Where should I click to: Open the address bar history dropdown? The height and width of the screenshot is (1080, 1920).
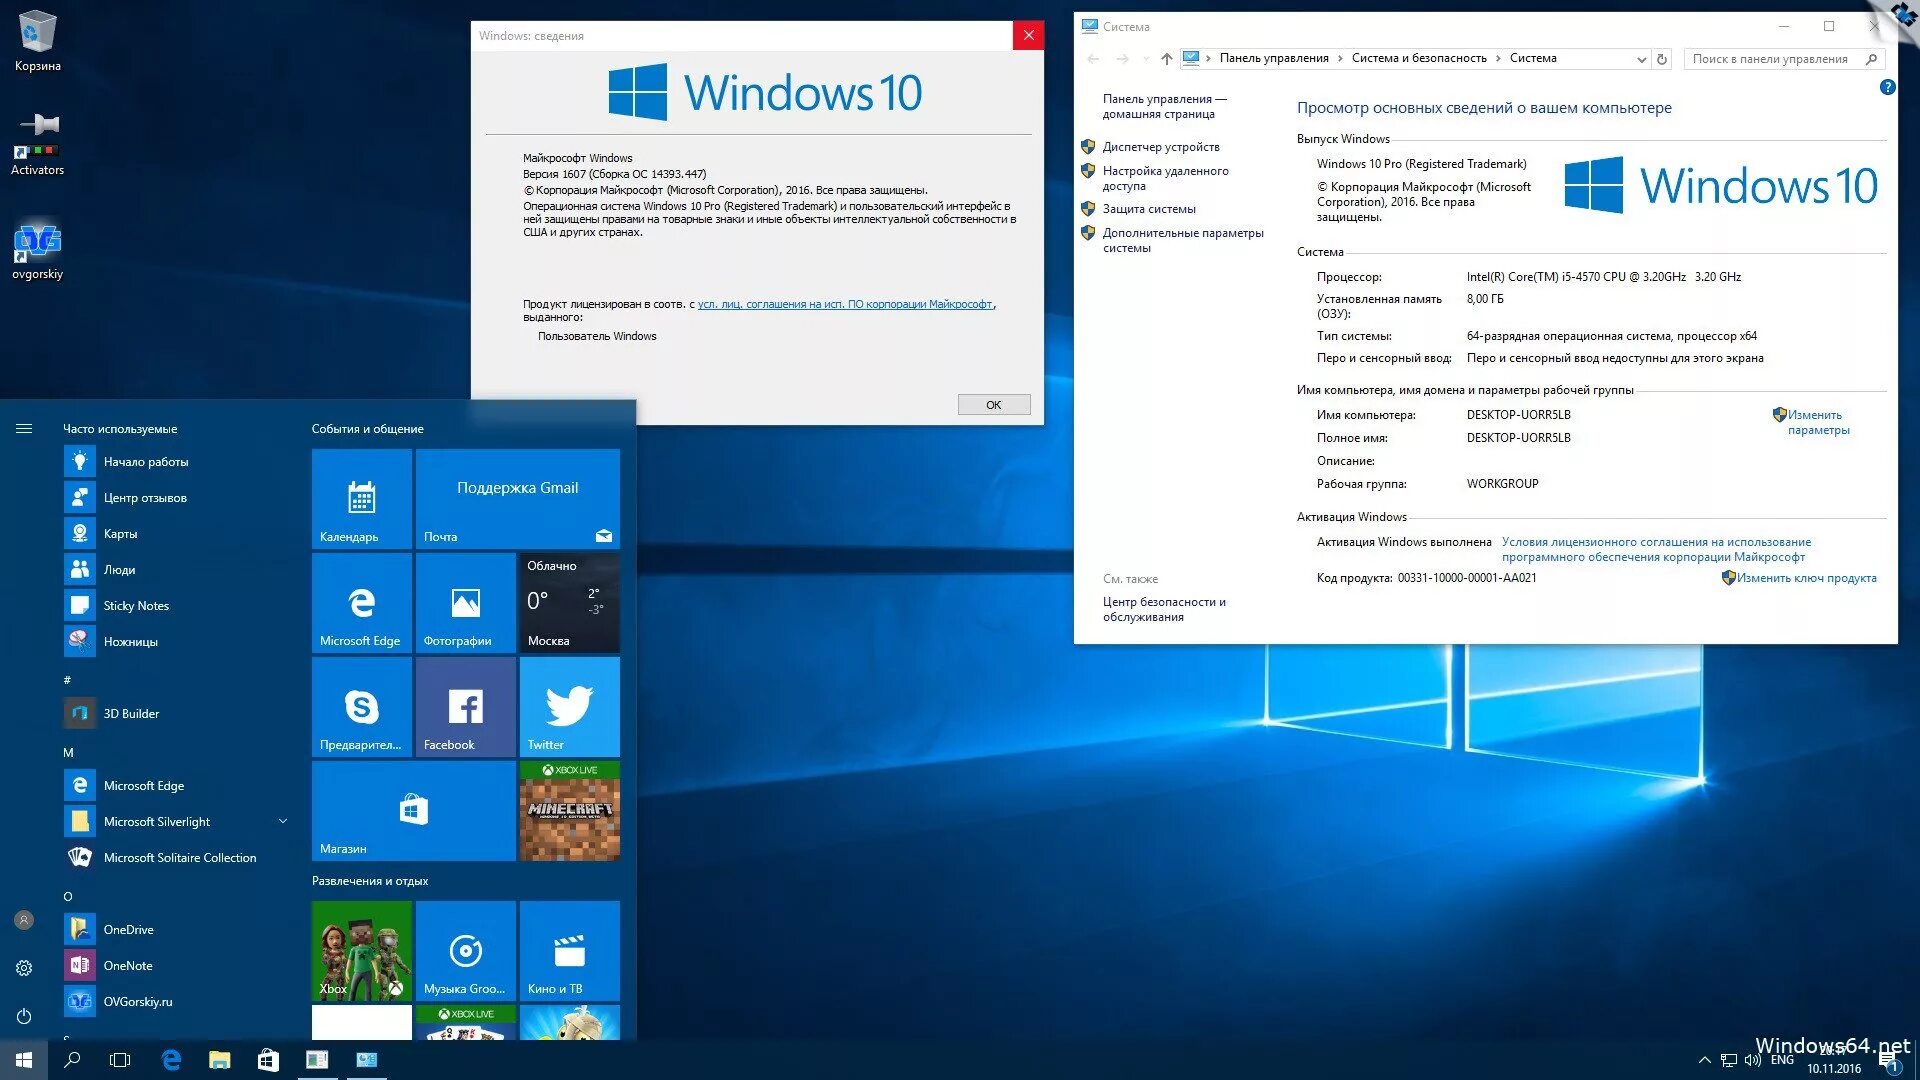pyautogui.click(x=1641, y=59)
